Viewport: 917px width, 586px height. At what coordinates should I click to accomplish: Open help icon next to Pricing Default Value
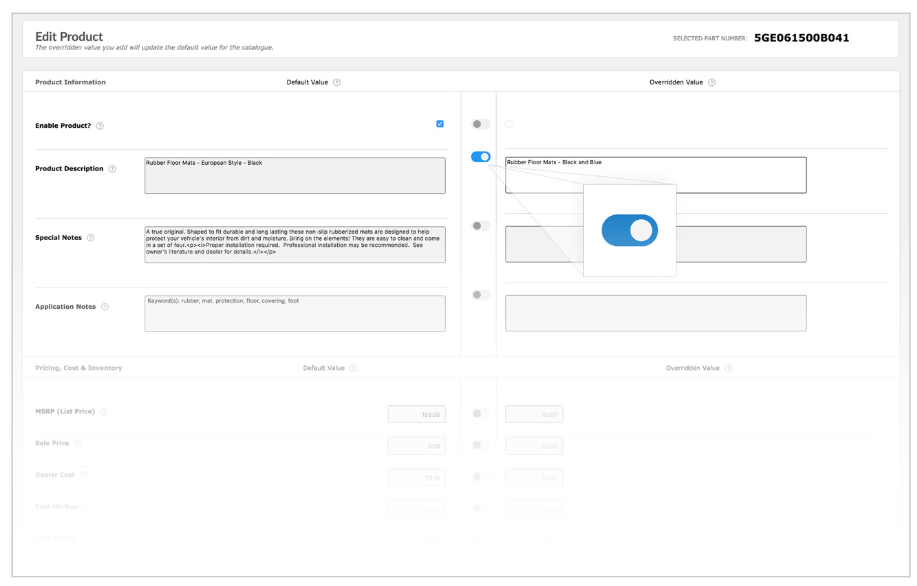coord(353,368)
